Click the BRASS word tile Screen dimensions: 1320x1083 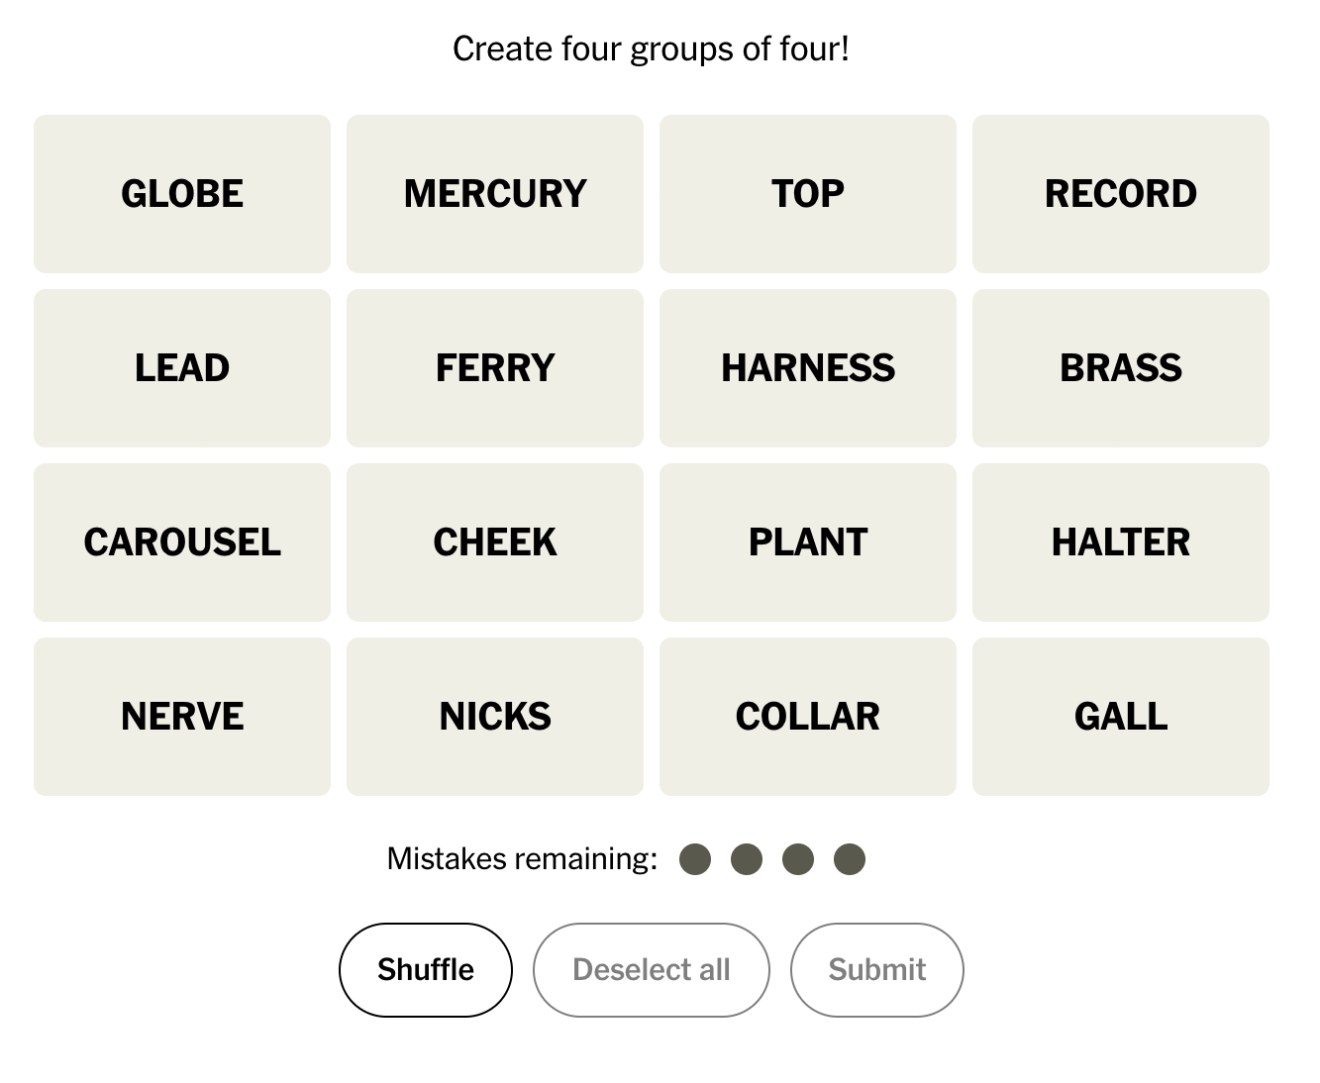tap(1120, 368)
